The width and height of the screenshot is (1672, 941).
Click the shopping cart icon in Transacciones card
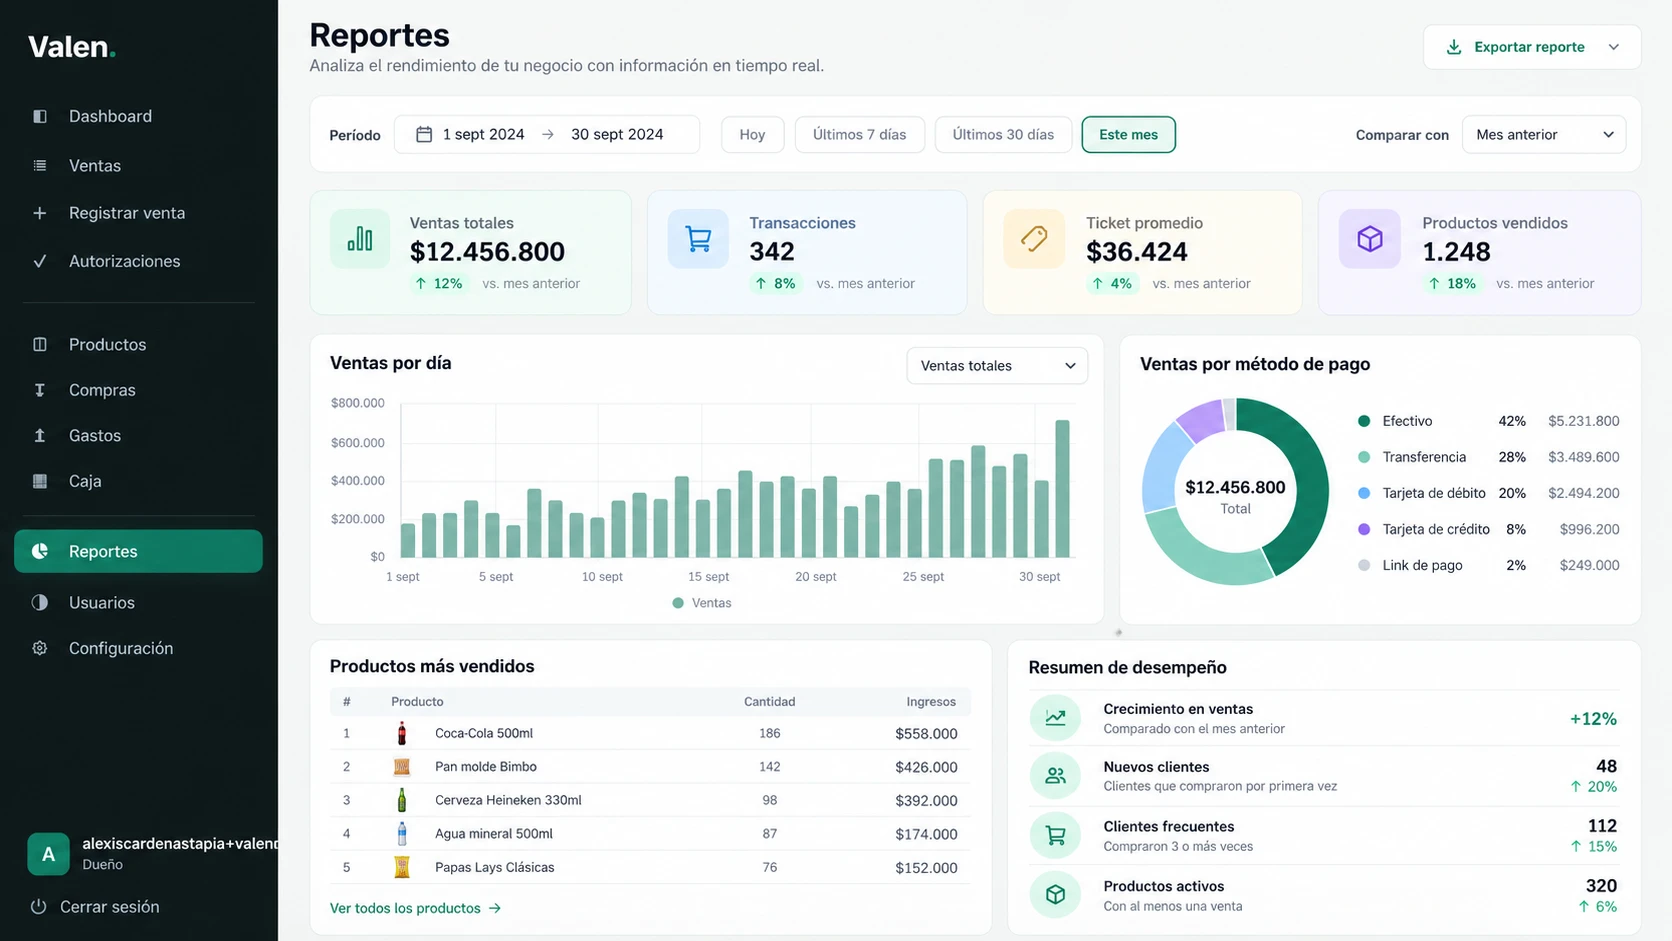(x=698, y=239)
